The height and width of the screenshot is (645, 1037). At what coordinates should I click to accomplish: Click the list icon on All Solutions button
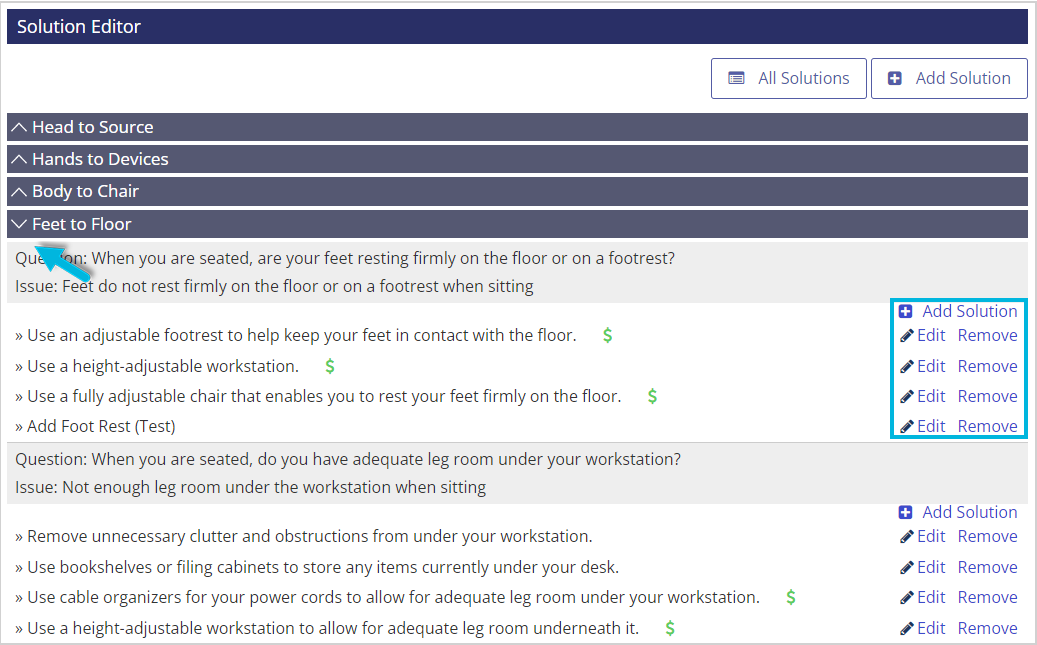pyautogui.click(x=736, y=78)
